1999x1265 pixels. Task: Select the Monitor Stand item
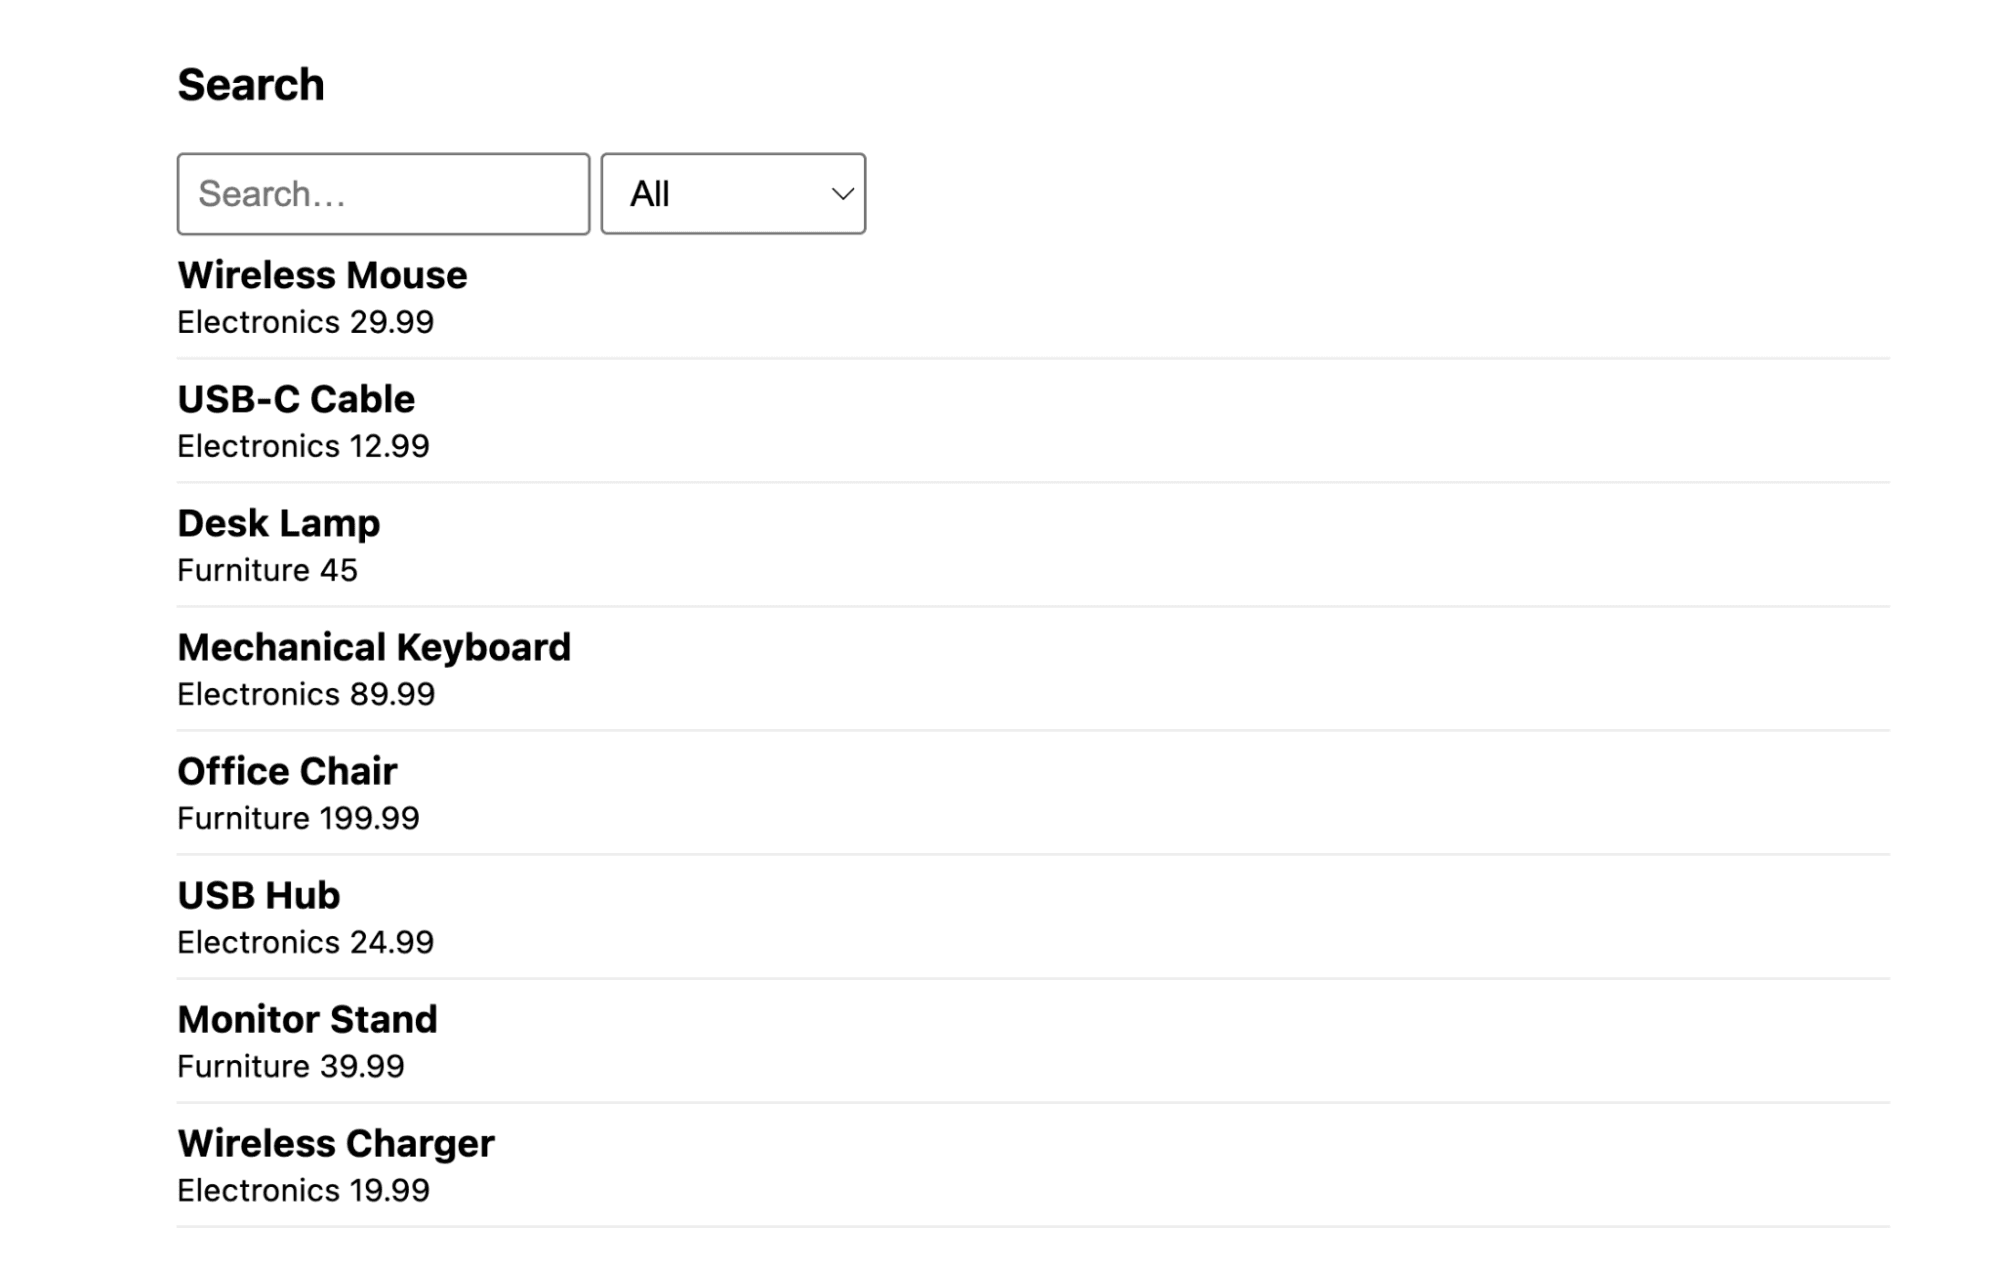pos(307,1019)
